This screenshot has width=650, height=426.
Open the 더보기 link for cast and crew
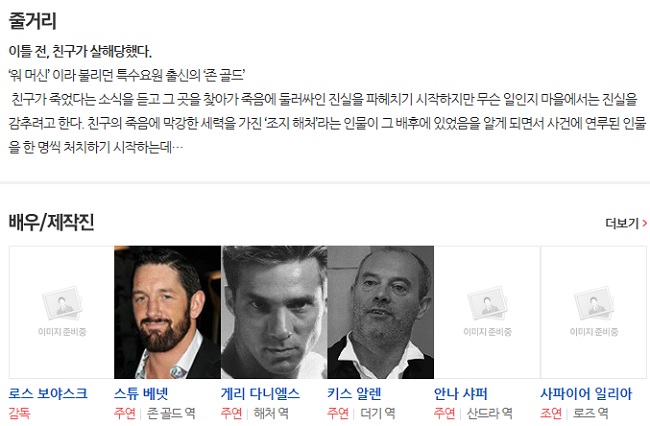click(x=626, y=223)
